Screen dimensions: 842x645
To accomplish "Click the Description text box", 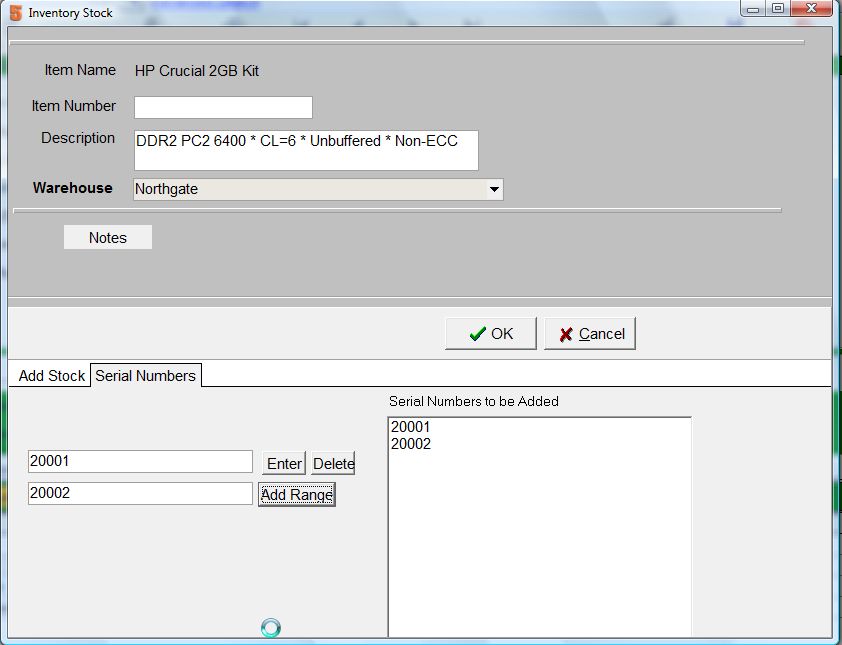I will coord(306,150).
